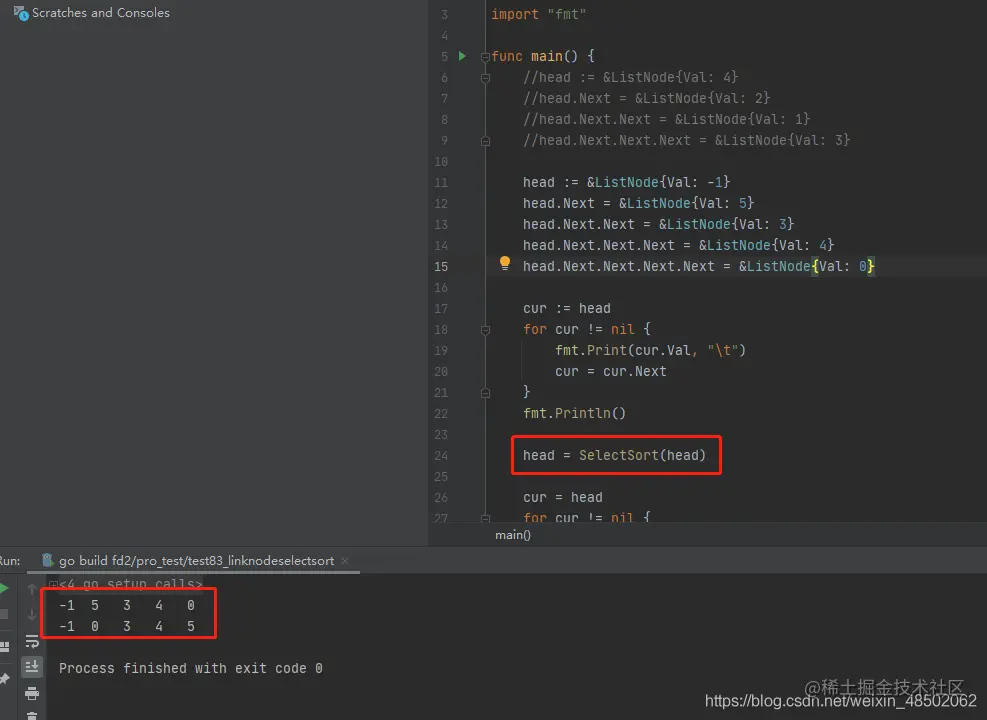Close the go build run tab
The image size is (987, 720).
345,560
